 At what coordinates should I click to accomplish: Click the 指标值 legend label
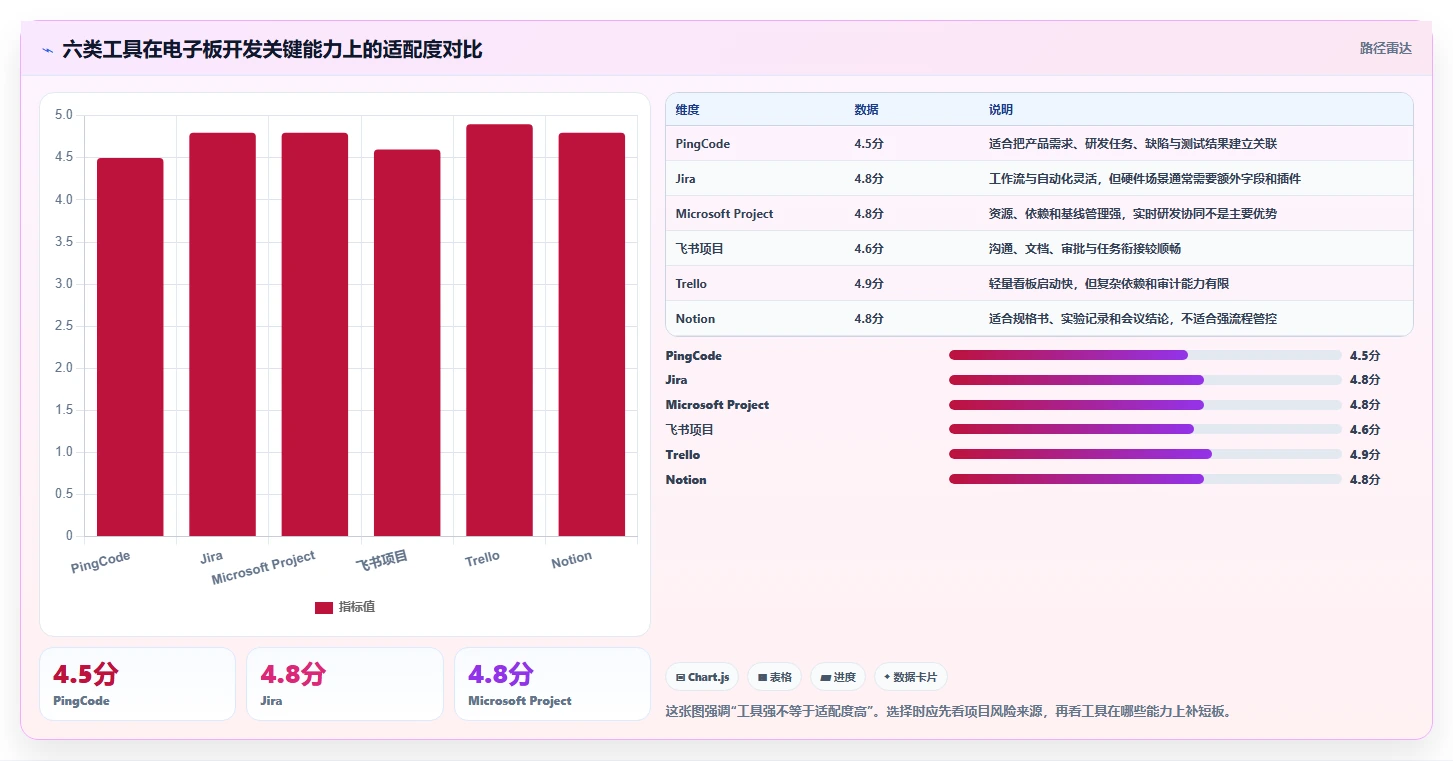tap(357, 607)
